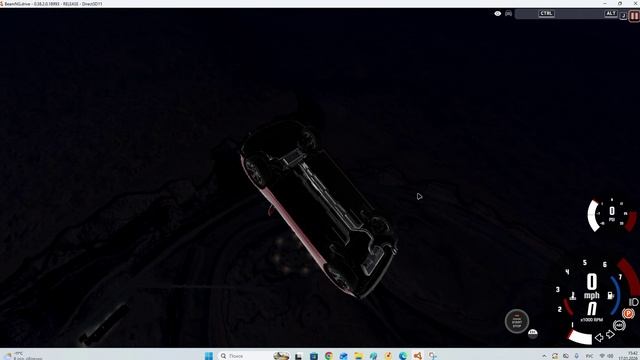The width and height of the screenshot is (640, 360).
Task: Toggle the eye visibility icon in top bar
Action: tap(498, 13)
